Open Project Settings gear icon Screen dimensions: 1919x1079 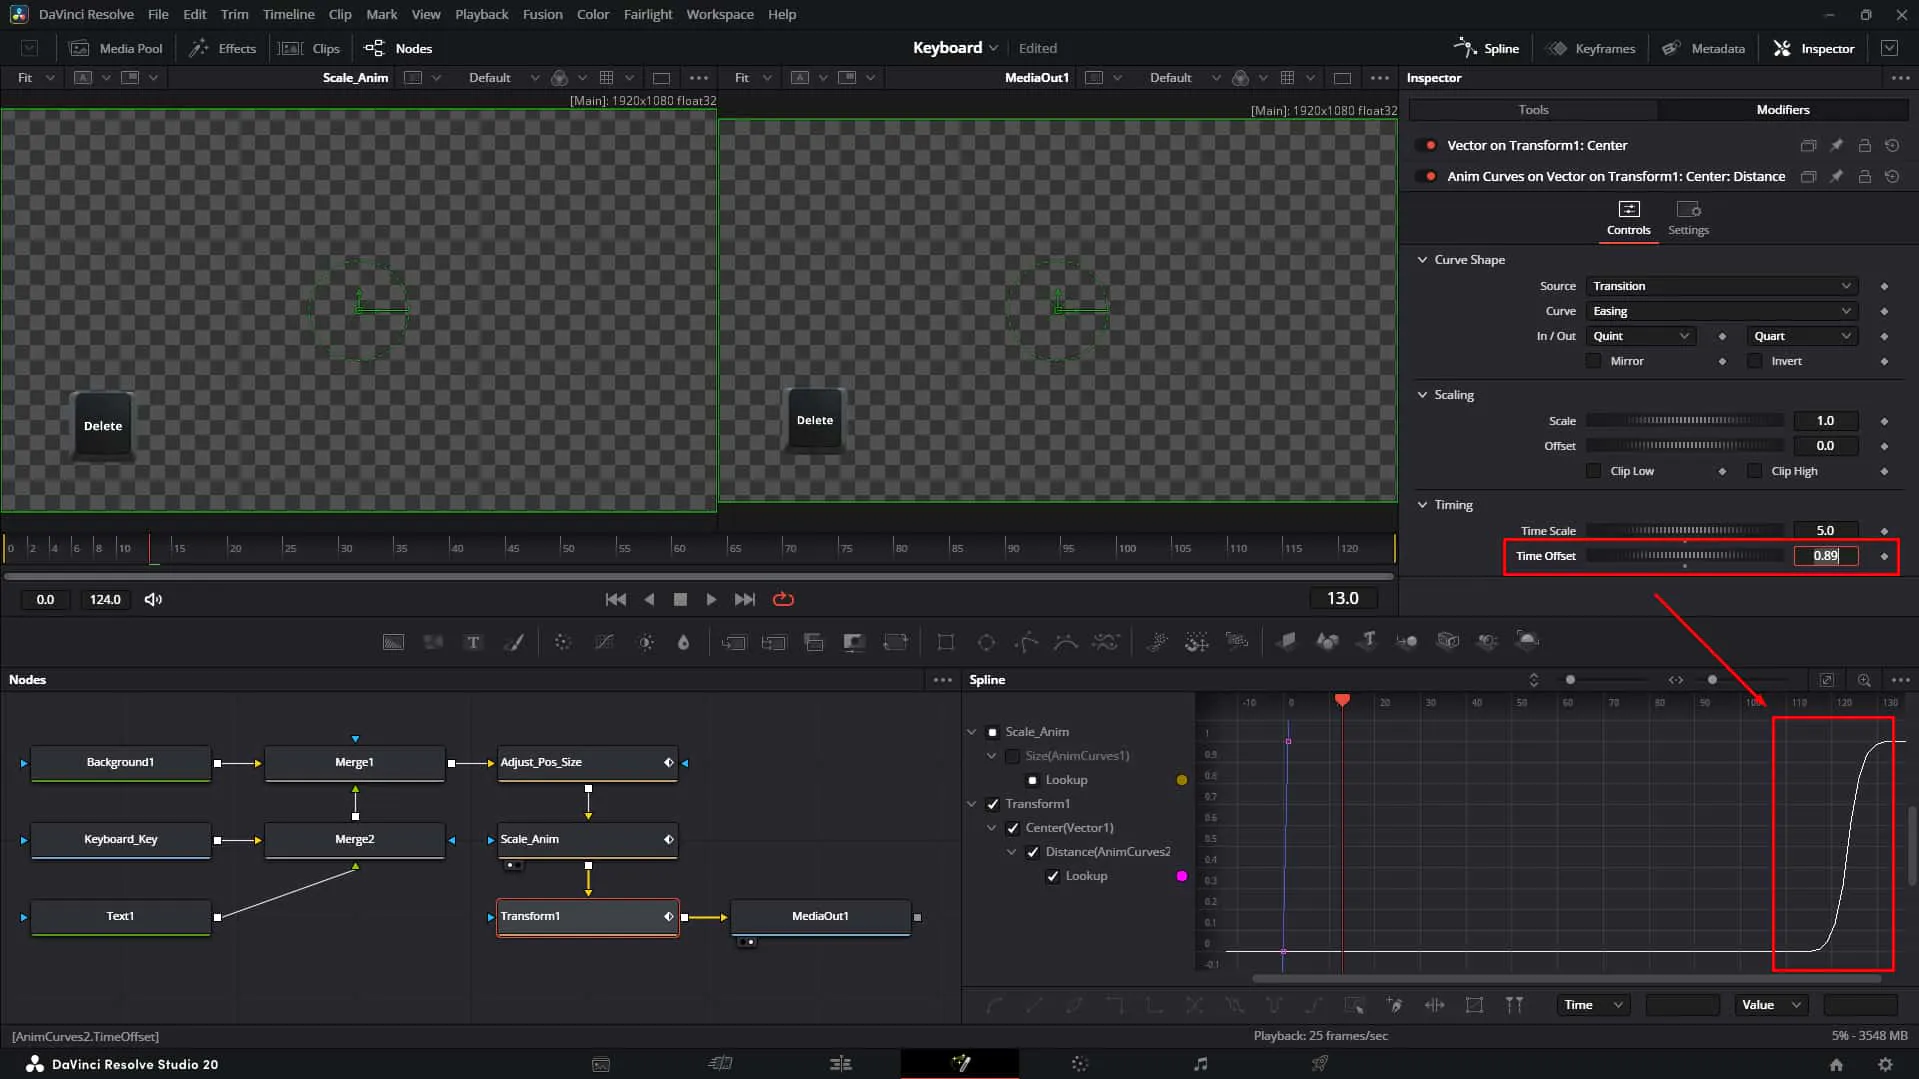1885,1064
